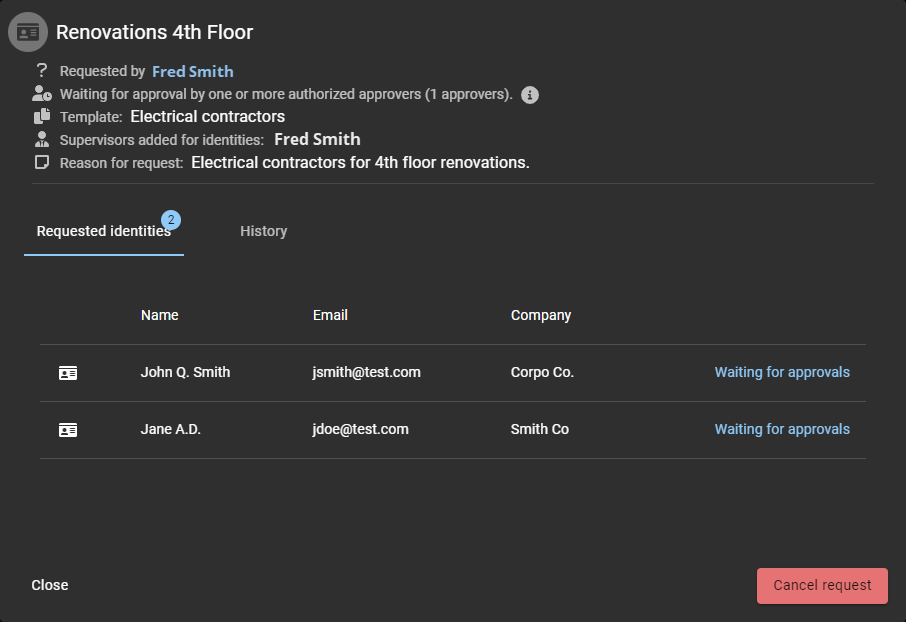Click the info icon next to approvers text
This screenshot has height=622, width=906.
(x=531, y=95)
